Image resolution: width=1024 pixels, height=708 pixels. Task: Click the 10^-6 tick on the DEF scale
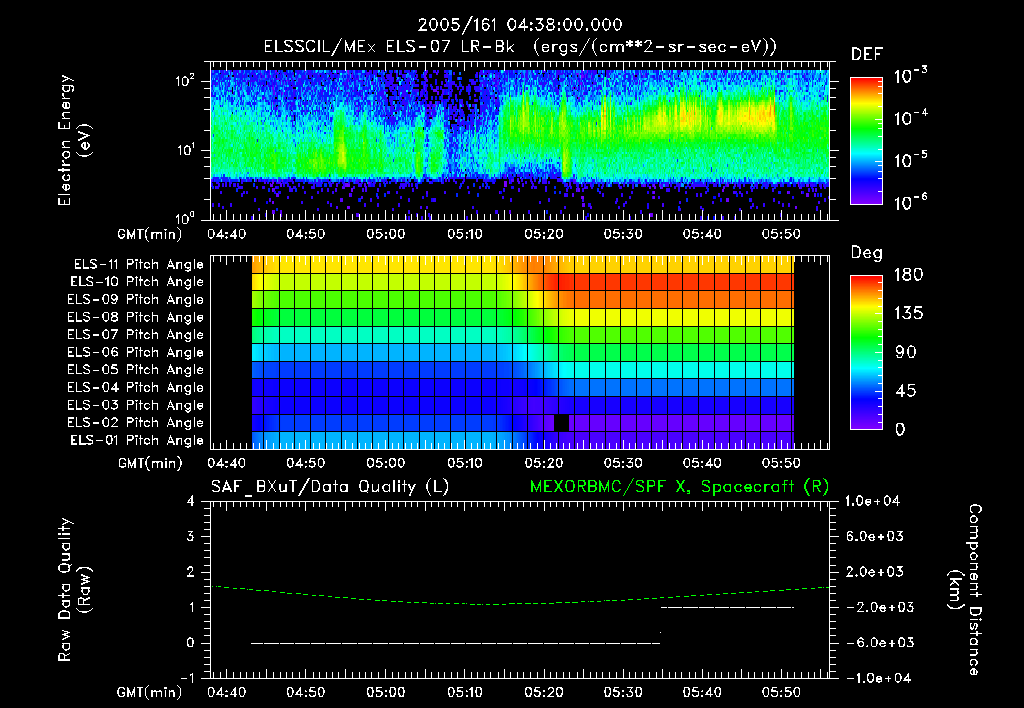click(x=910, y=202)
